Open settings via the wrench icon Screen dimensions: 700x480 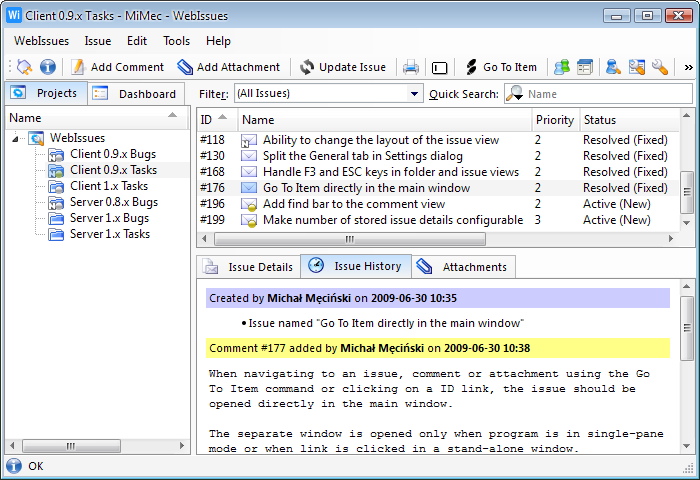(x=660, y=67)
